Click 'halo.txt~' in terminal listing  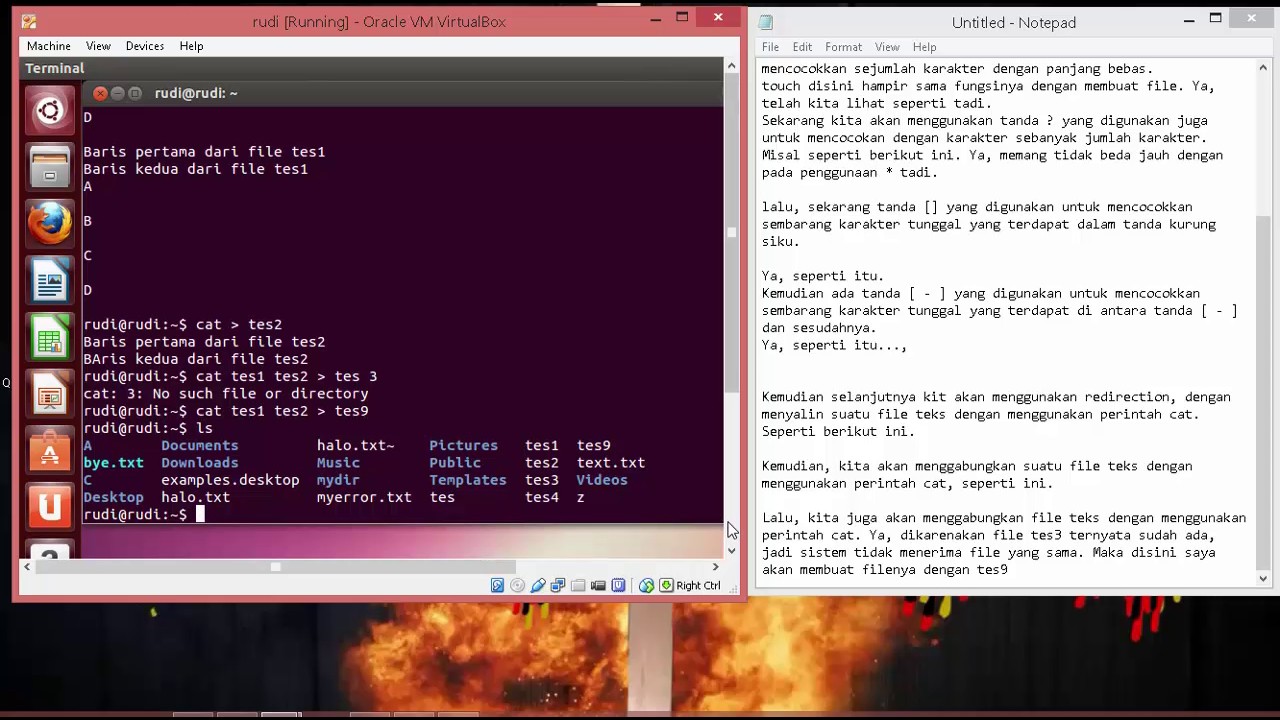(356, 446)
